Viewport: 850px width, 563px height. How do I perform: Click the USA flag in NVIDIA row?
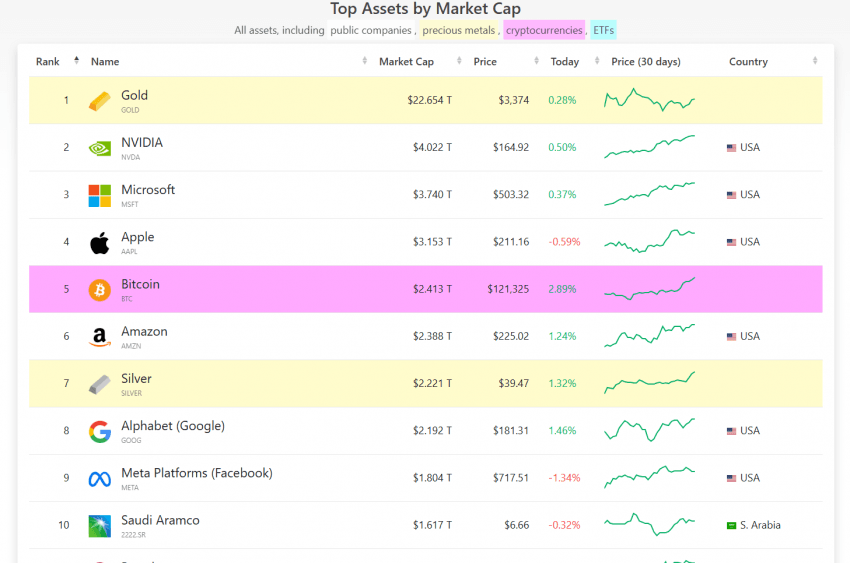(x=731, y=147)
